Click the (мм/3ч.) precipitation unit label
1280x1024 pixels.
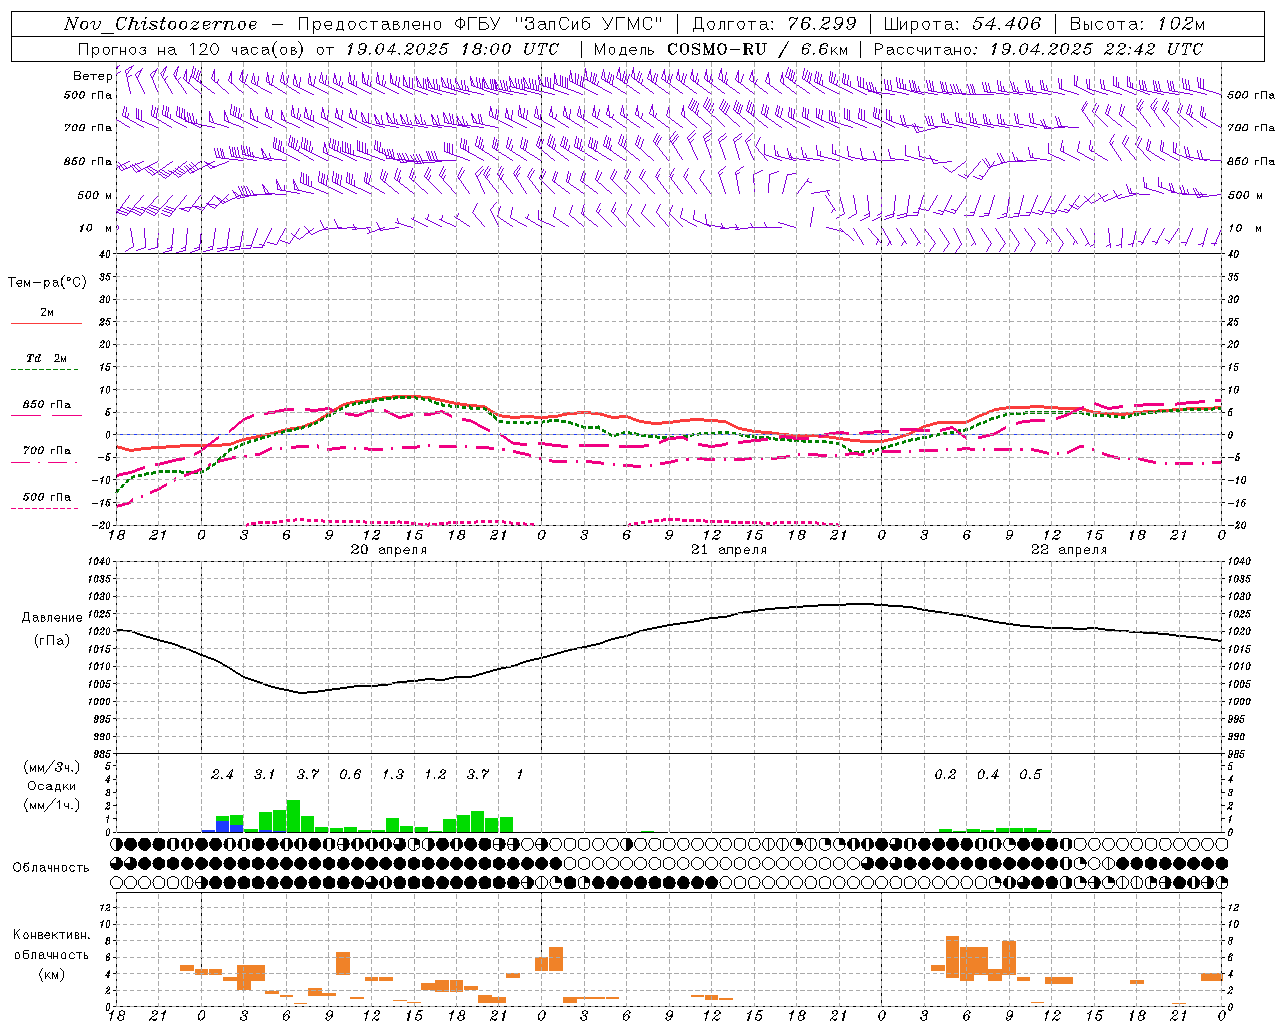click(51, 767)
